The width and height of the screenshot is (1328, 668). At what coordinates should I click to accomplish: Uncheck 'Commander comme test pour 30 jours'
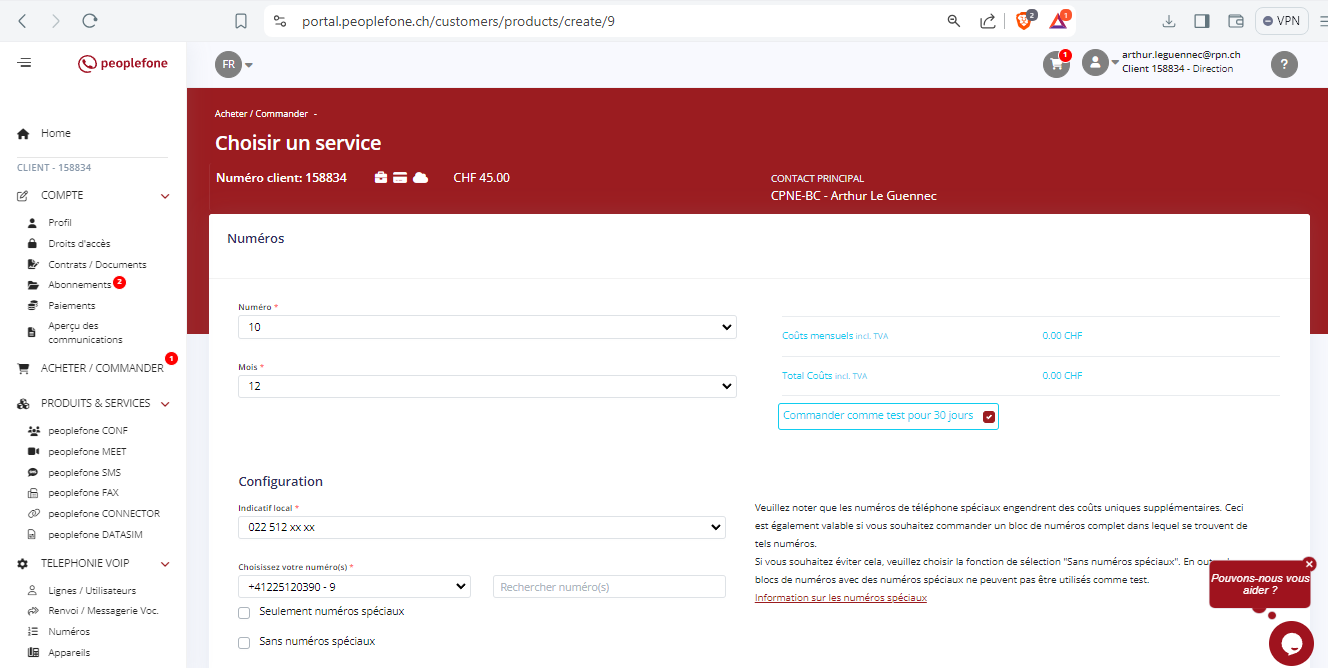(989, 417)
